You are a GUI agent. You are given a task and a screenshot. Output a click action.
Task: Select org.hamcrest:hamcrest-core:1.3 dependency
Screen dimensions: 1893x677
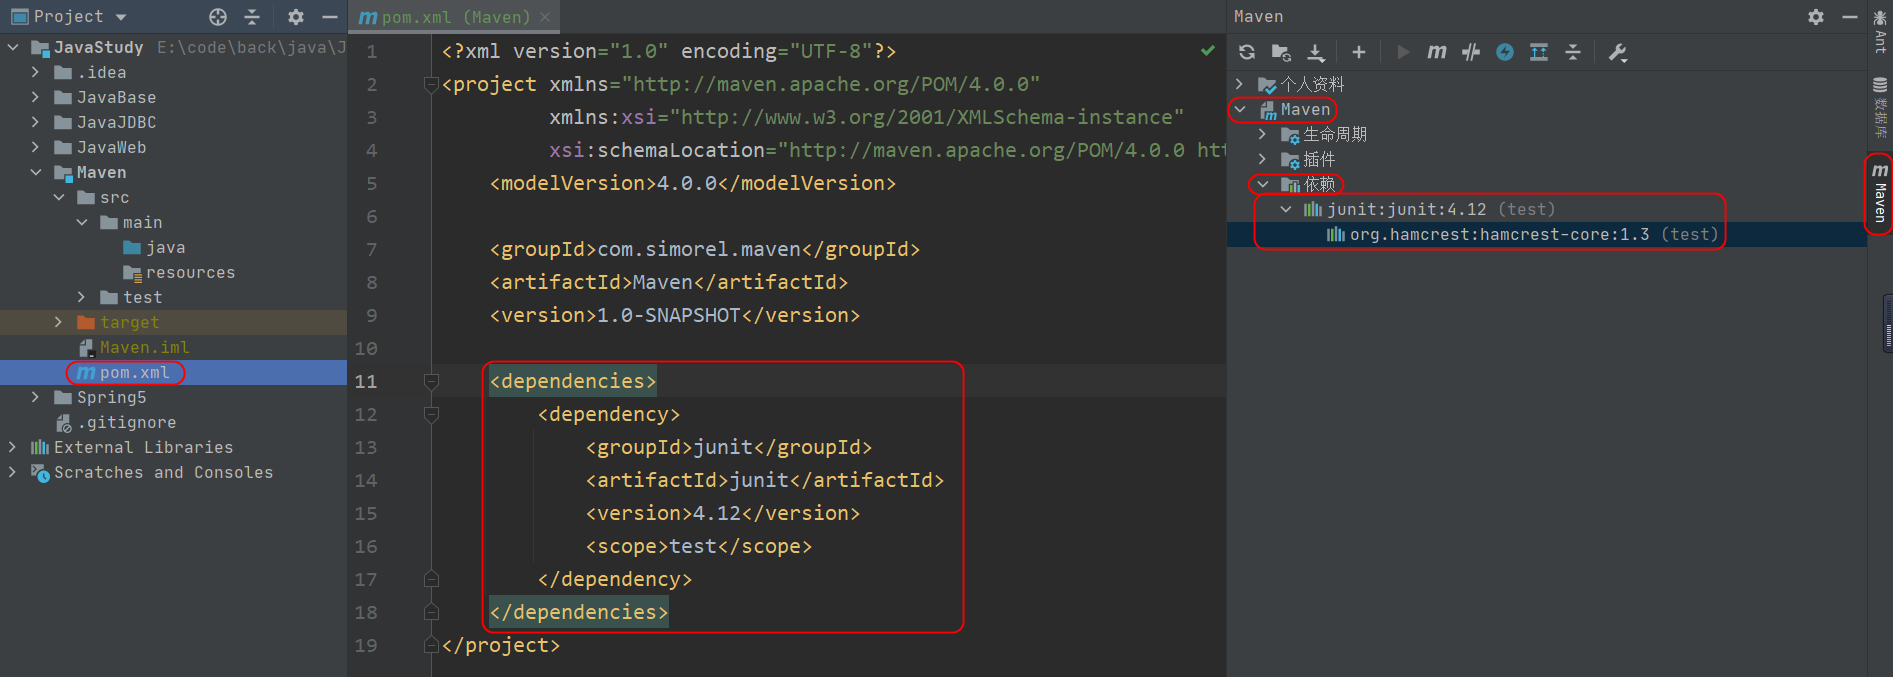(1523, 234)
